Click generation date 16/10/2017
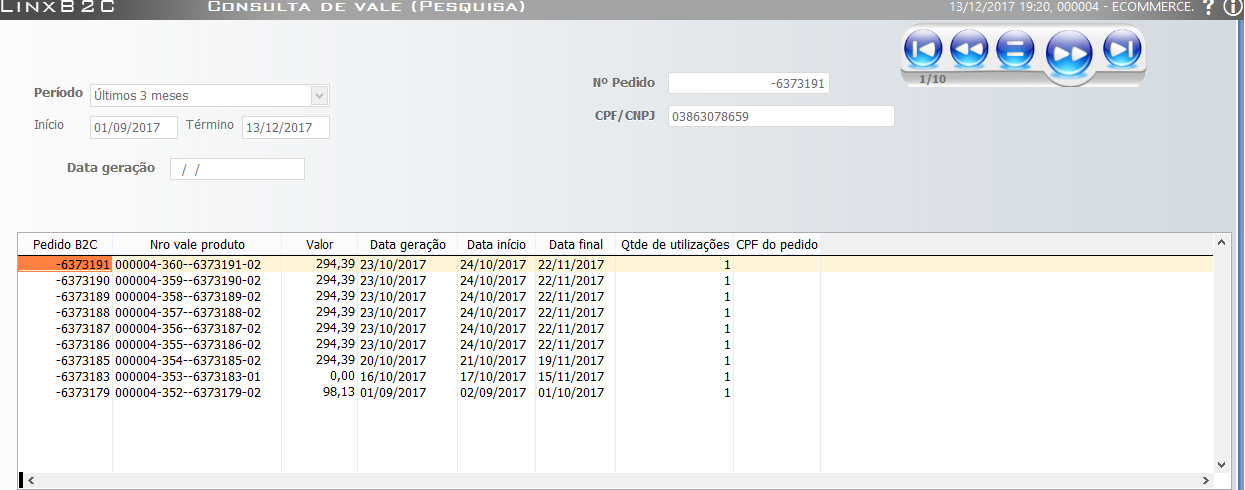This screenshot has height=490, width=1245. click(393, 377)
